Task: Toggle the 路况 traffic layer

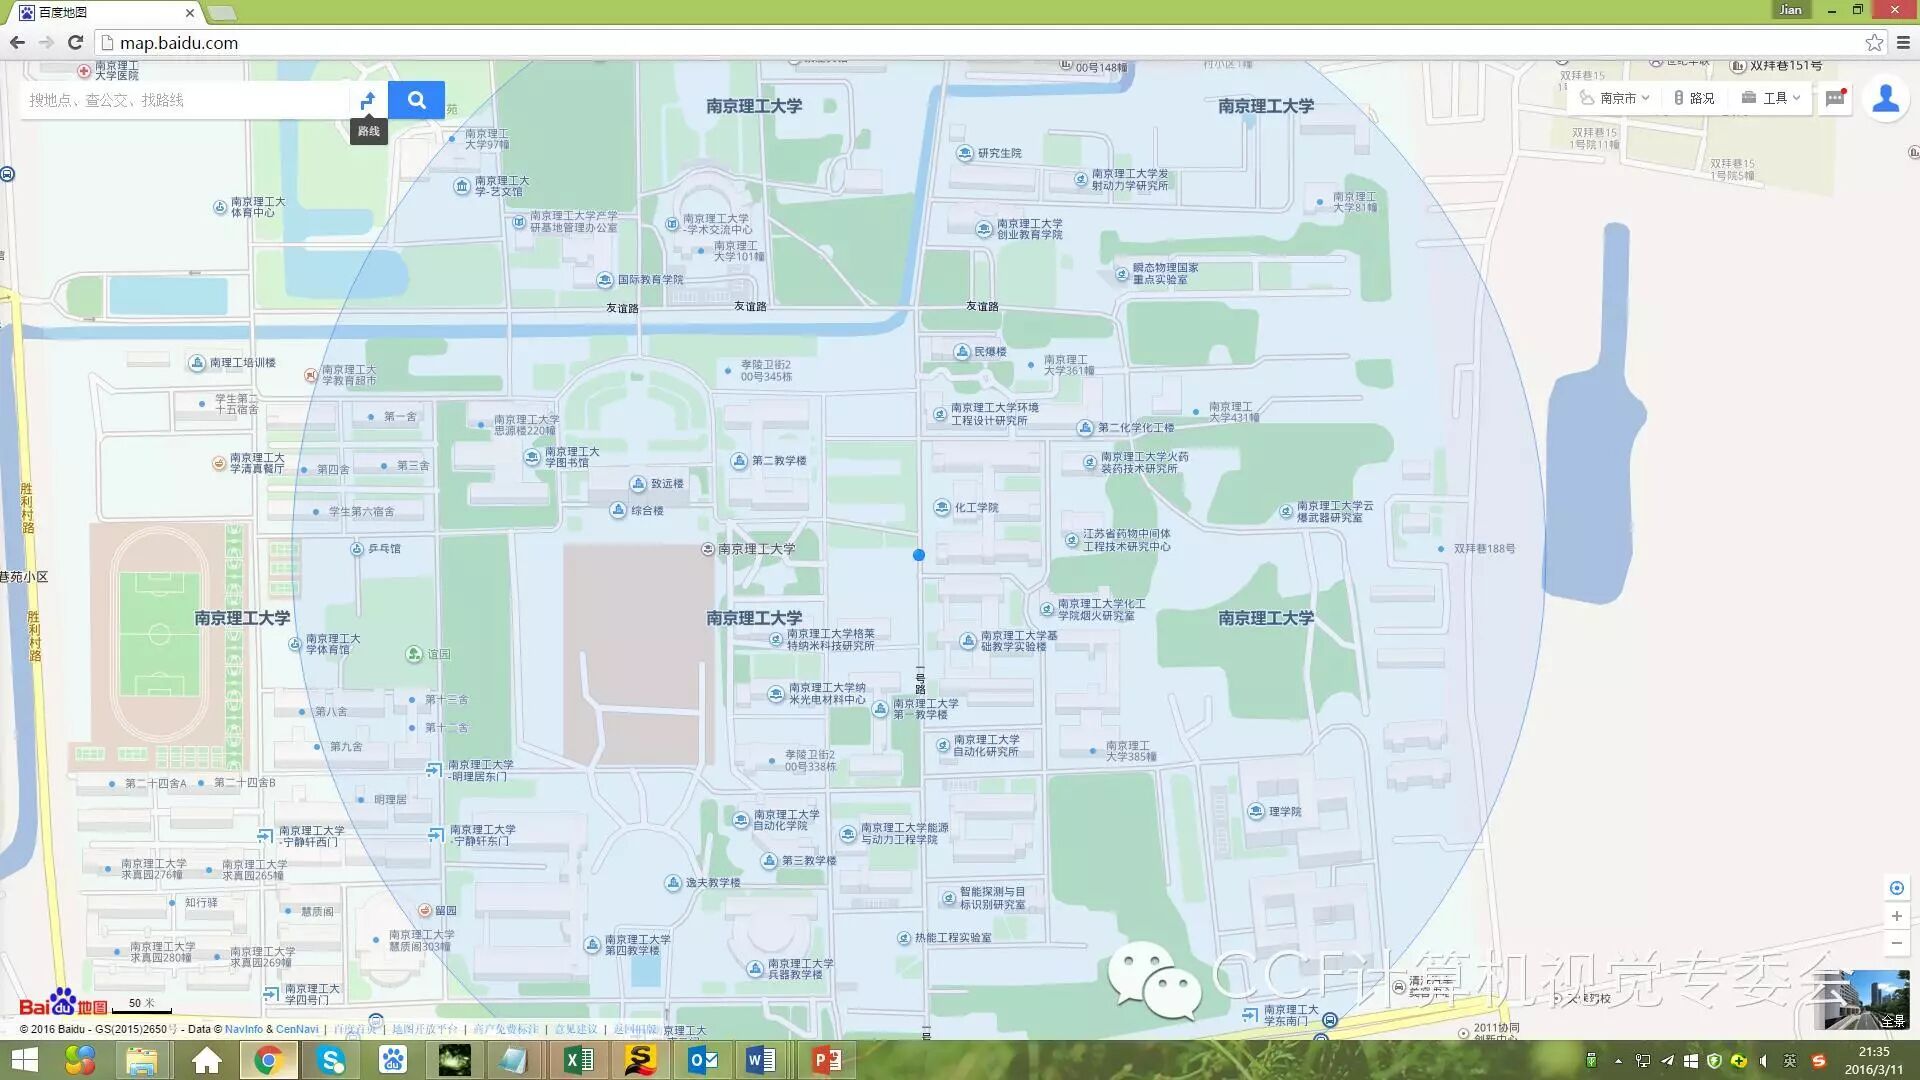Action: click(1694, 98)
